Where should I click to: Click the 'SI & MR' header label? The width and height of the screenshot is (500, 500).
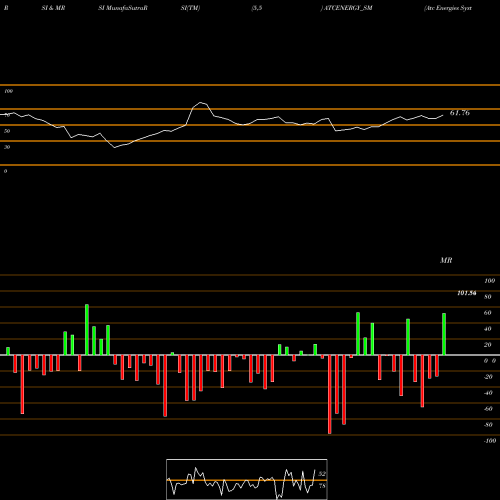(x=53, y=8)
